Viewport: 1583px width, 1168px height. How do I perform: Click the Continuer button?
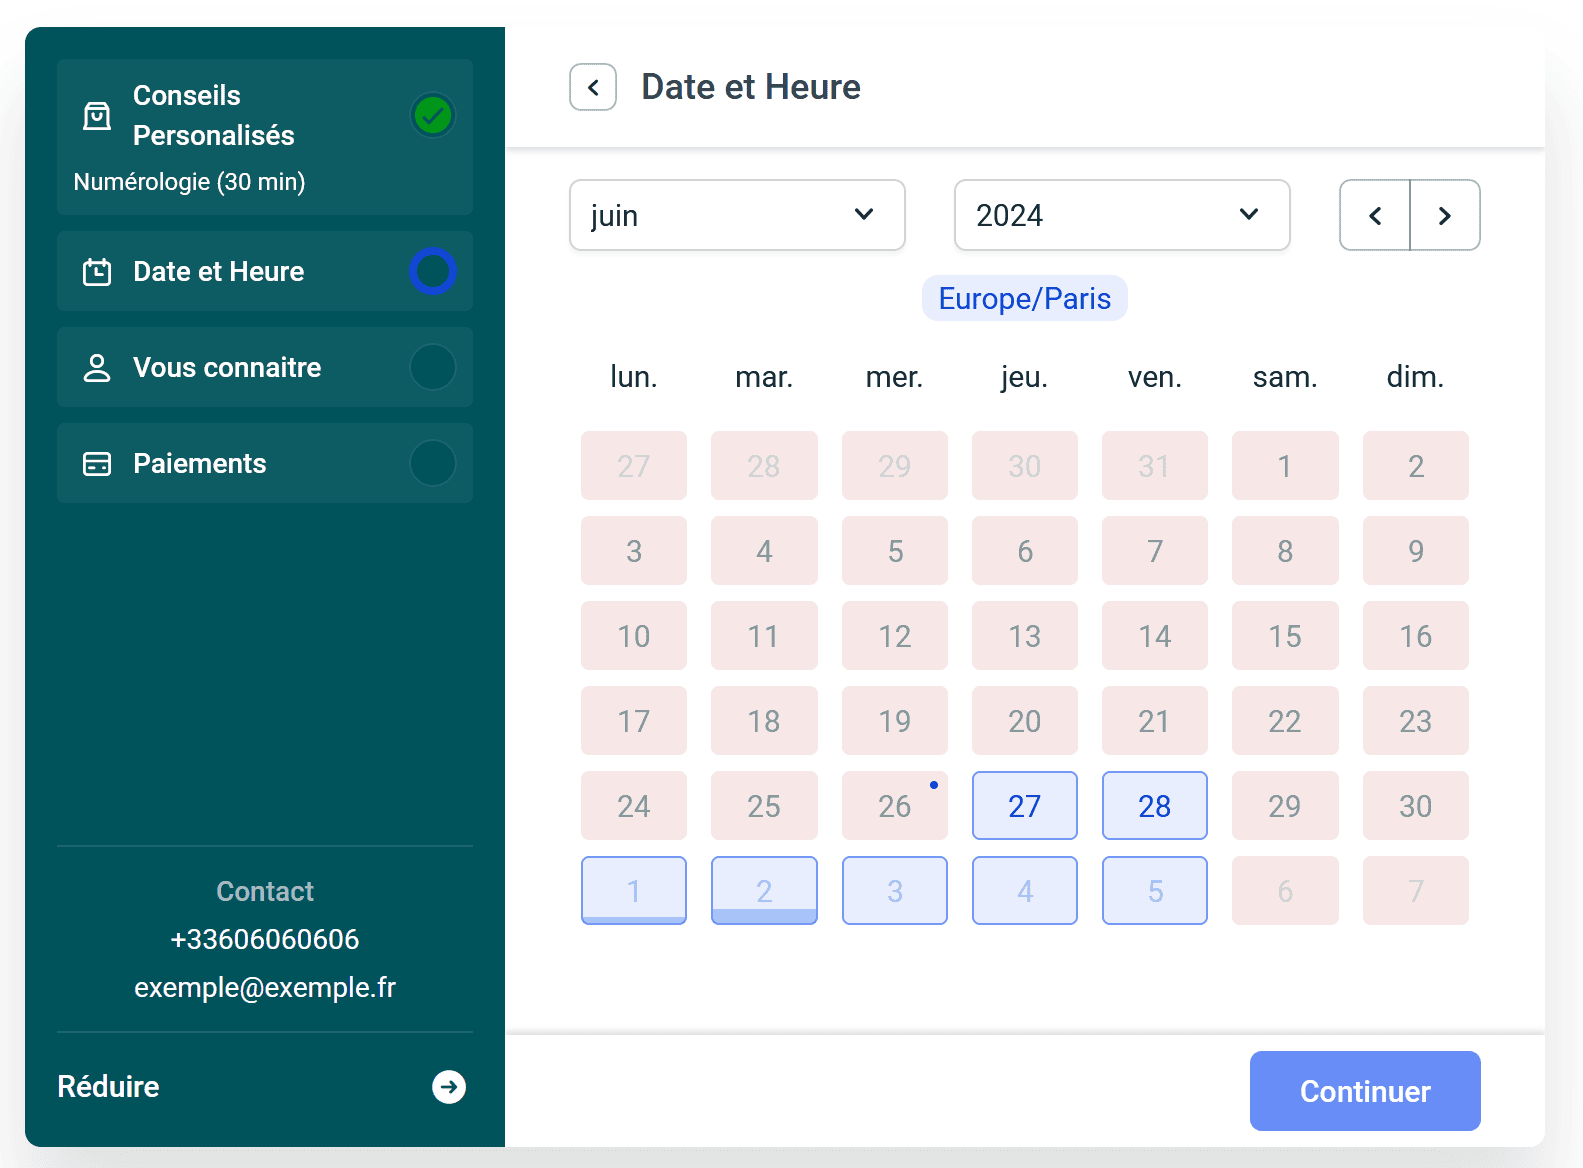(1365, 1091)
